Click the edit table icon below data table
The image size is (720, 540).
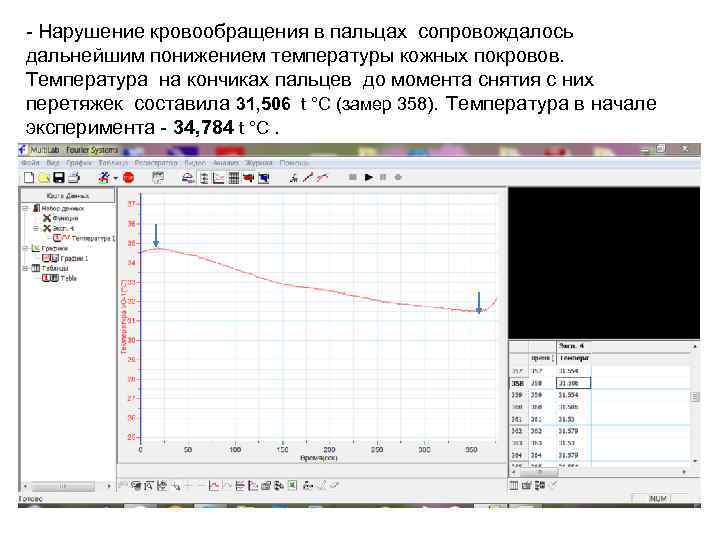tap(527, 485)
